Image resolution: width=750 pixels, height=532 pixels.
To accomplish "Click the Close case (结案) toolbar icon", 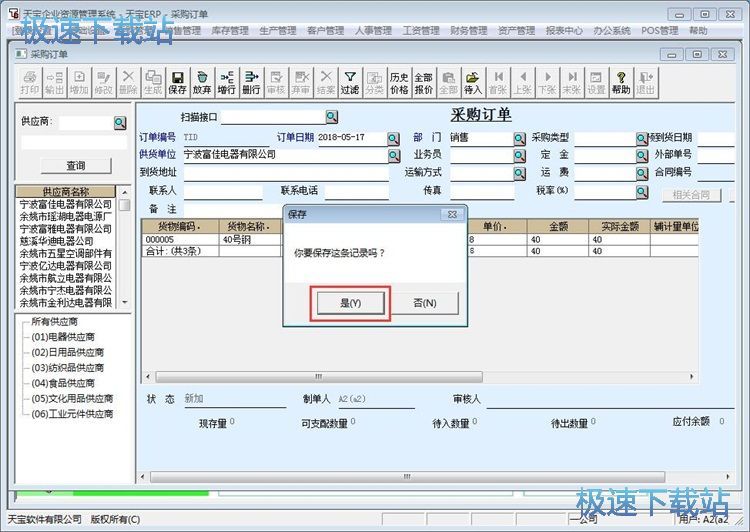I will (x=326, y=83).
